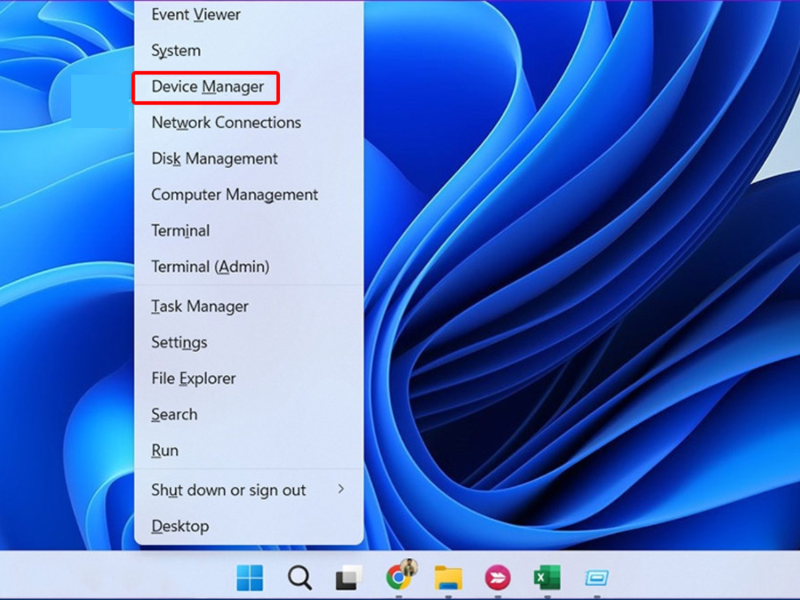Open Computer Management
800x600 pixels.
[x=234, y=195]
